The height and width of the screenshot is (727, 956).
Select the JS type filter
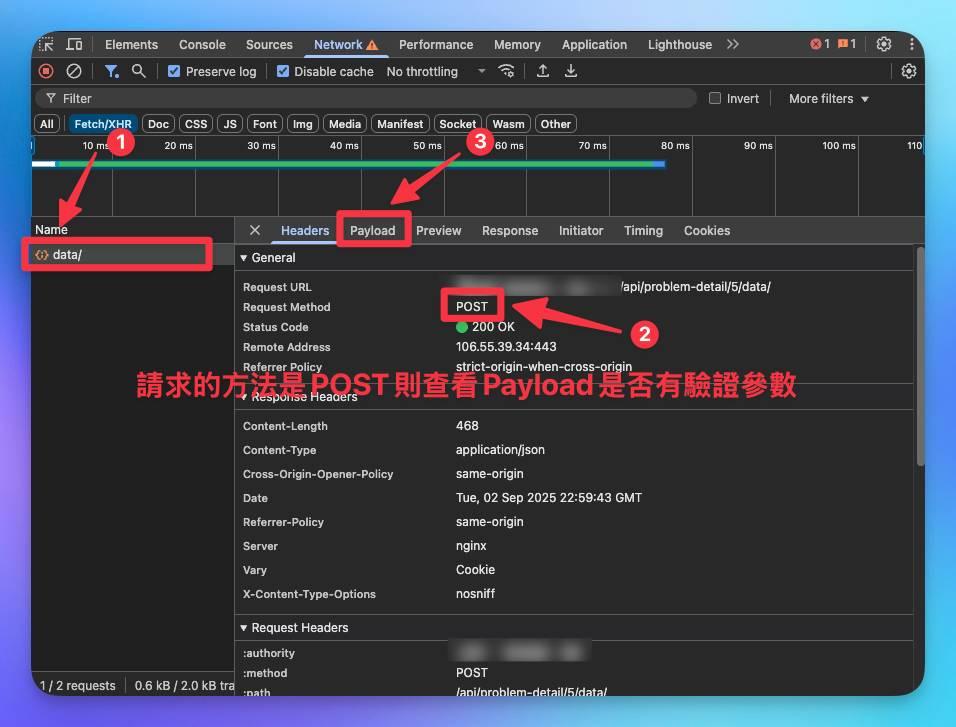(x=230, y=124)
